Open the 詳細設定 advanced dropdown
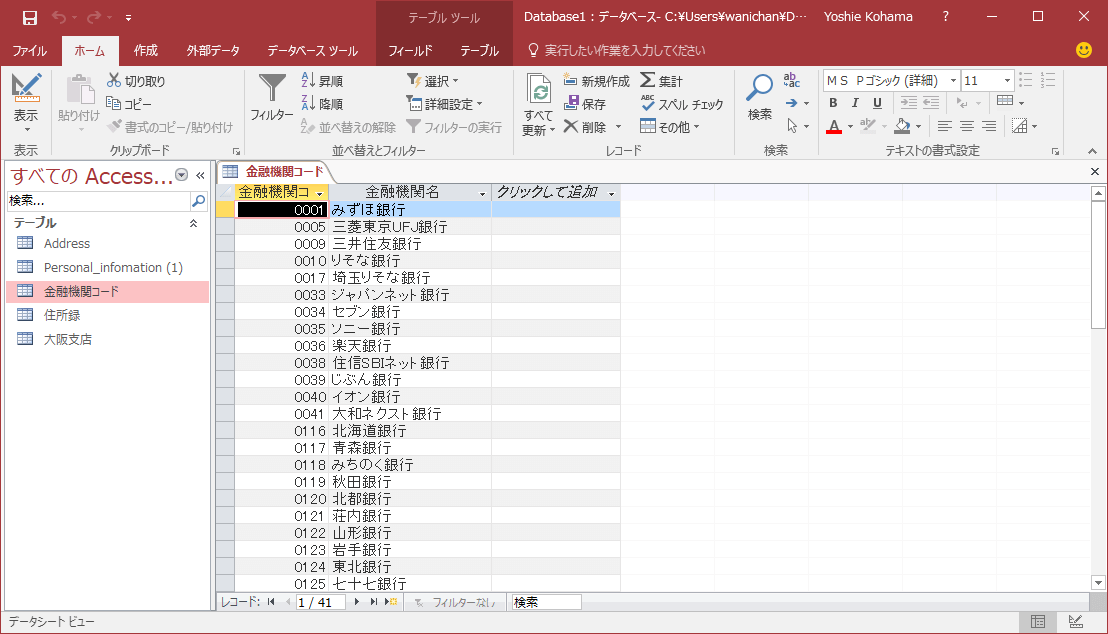This screenshot has width=1108, height=634. click(444, 104)
